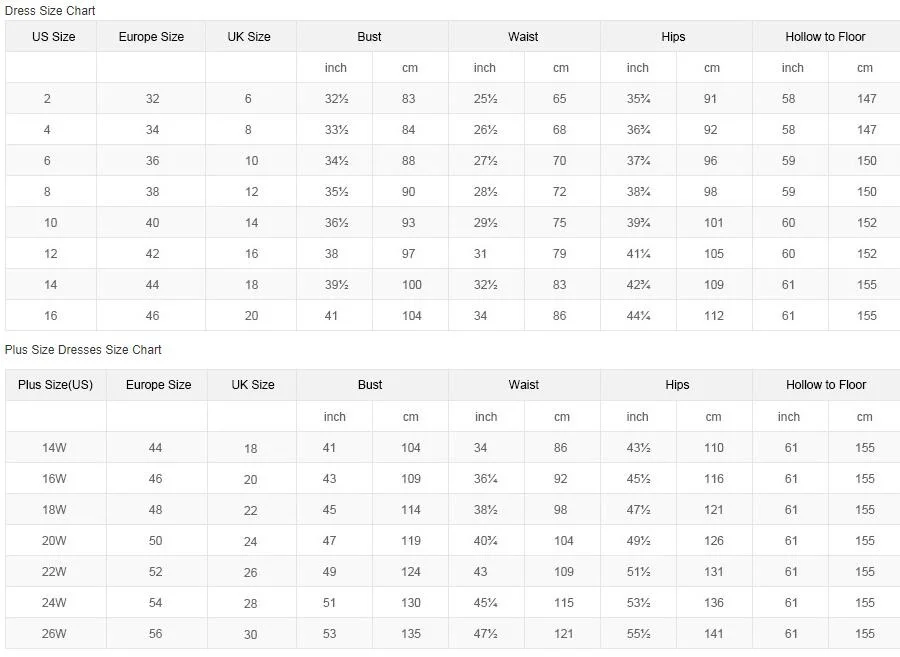Select the "Plus Size(US)" column header
900x657 pixels.
coord(55,385)
